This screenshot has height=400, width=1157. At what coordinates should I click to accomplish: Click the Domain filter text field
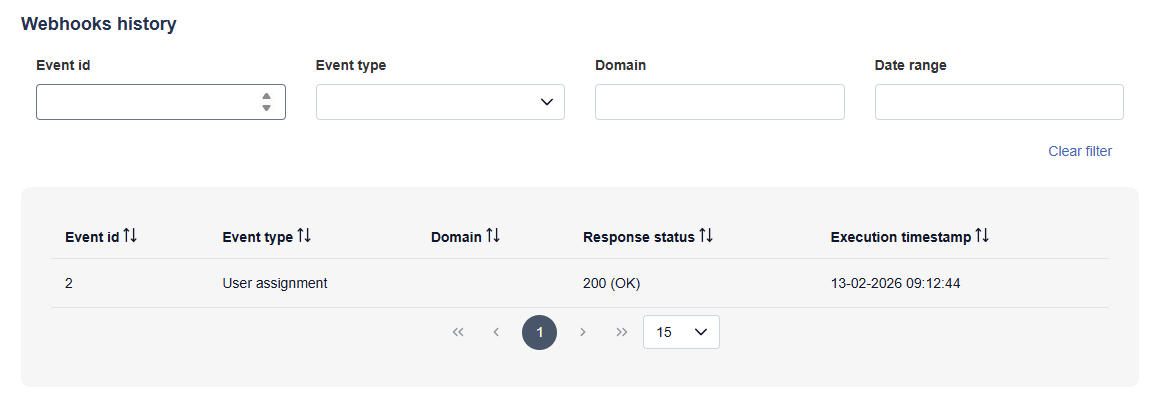719,102
